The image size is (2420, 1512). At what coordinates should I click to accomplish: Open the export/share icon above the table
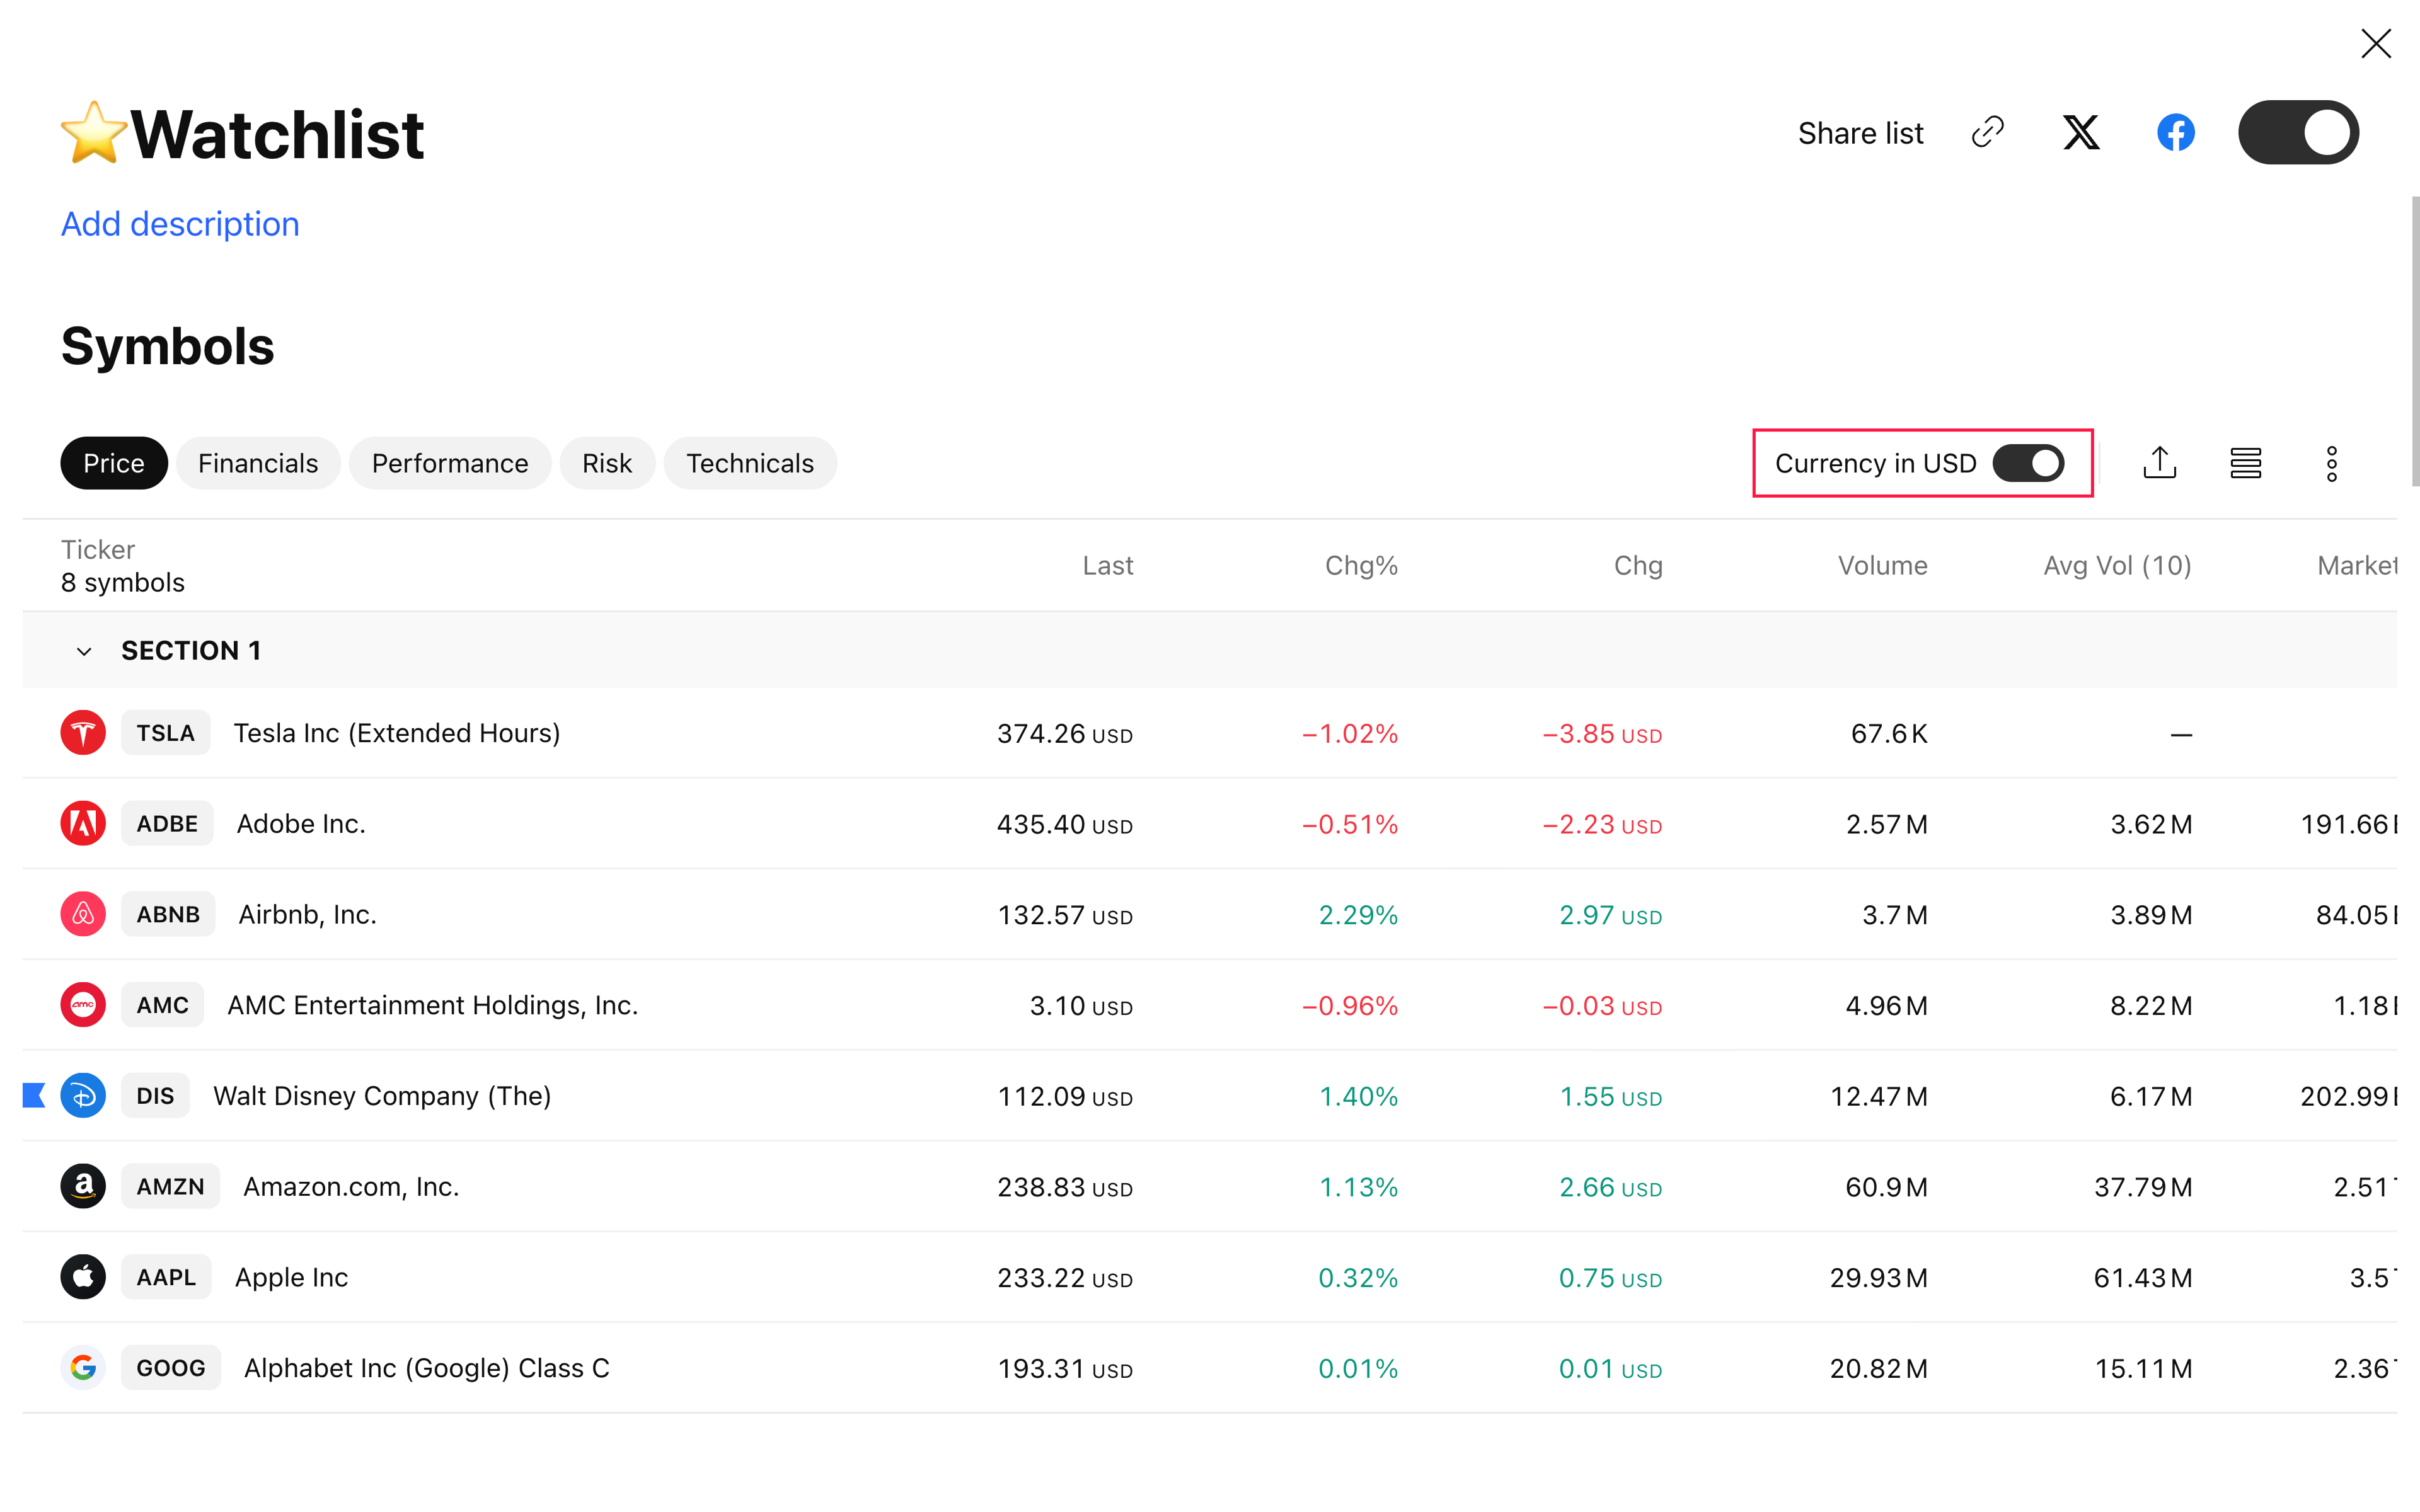pos(2160,462)
